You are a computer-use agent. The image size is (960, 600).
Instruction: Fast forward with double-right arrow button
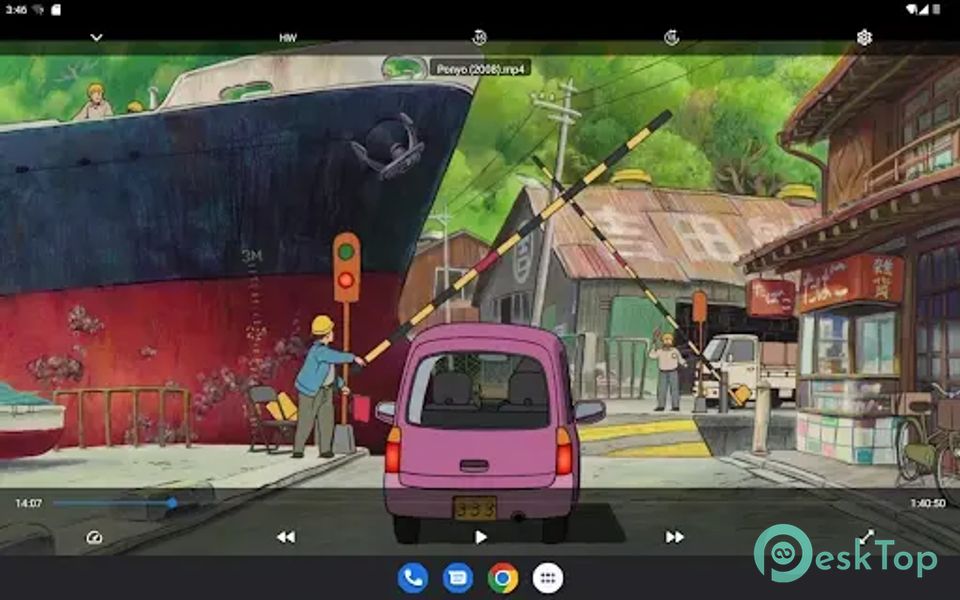point(674,537)
